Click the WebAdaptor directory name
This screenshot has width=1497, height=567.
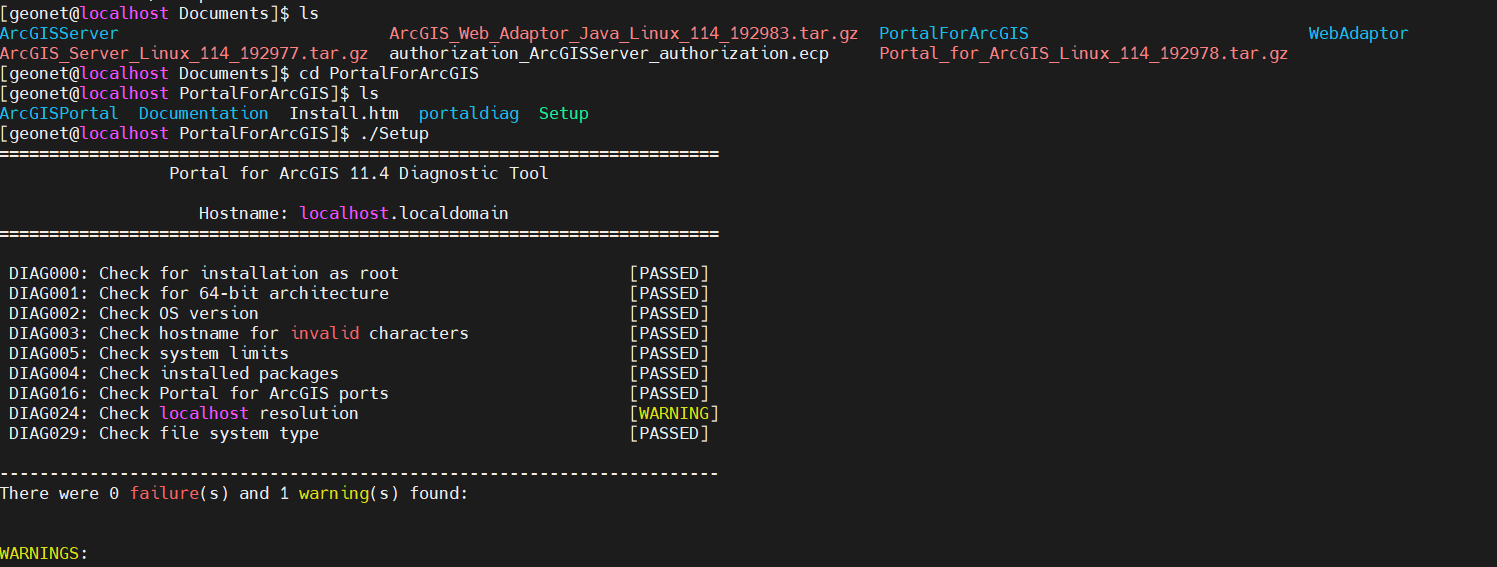click(1358, 34)
